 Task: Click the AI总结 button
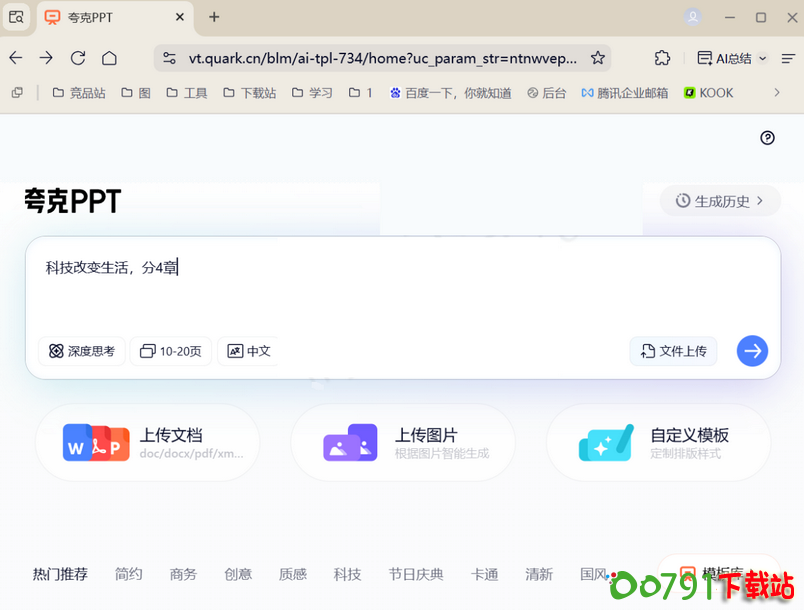(725, 58)
